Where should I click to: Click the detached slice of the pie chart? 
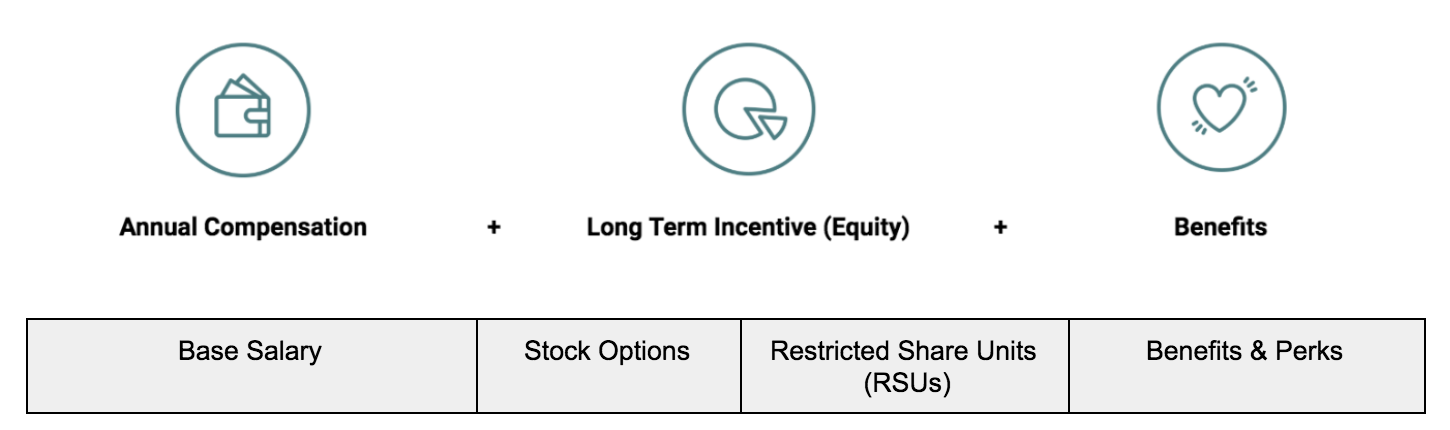772,125
